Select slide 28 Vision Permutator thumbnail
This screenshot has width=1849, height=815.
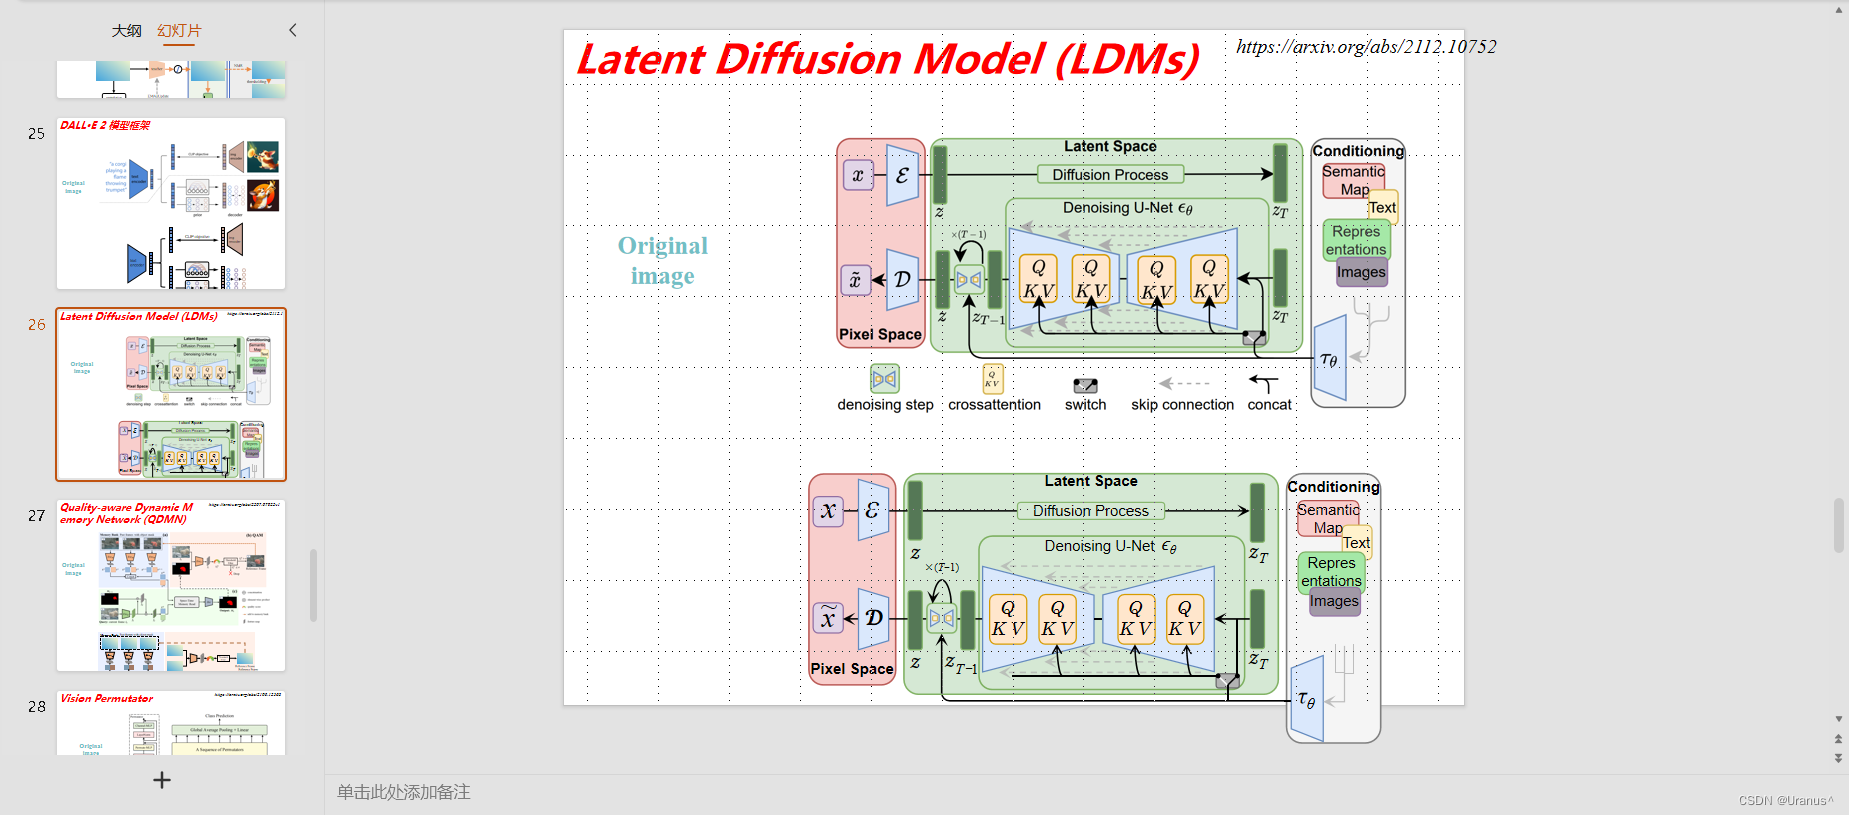tap(171, 723)
